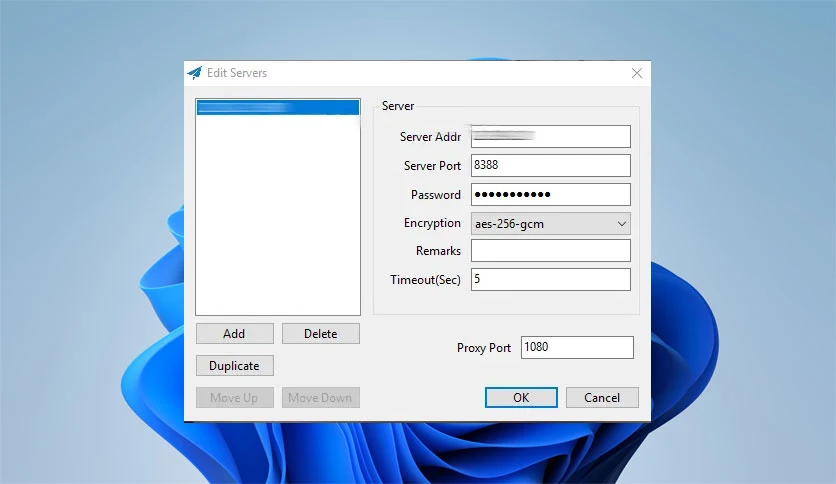Click the Server group box heading
The width and height of the screenshot is (836, 484).
coord(398,106)
